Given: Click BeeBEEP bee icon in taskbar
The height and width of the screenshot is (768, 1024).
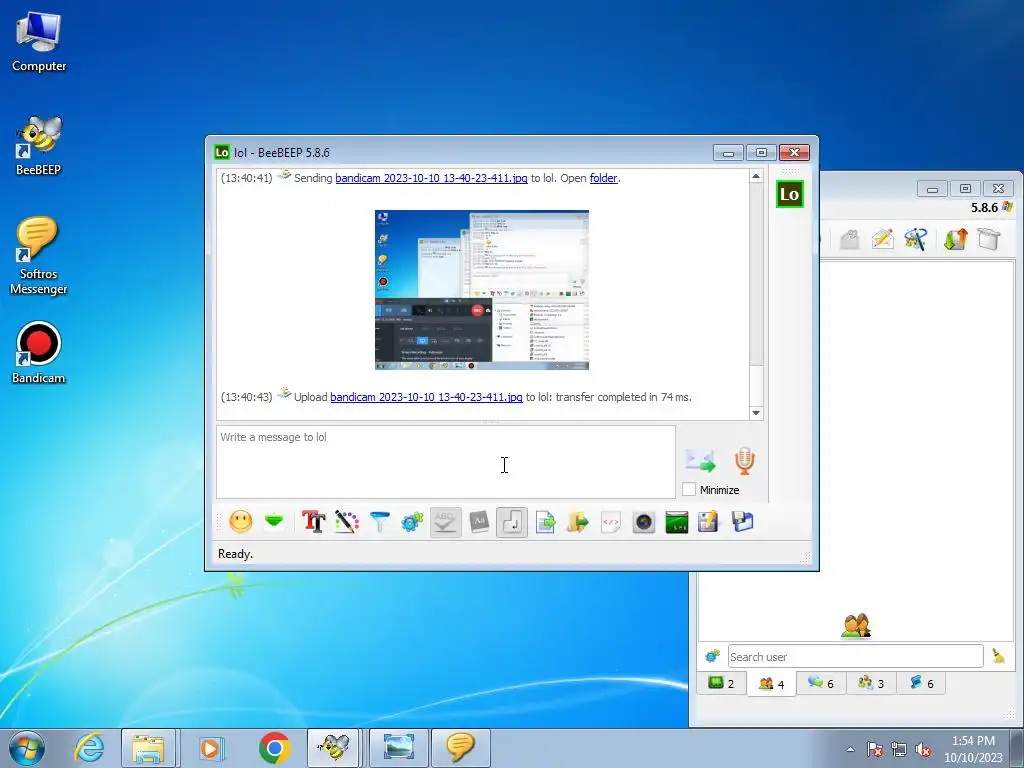Looking at the screenshot, I should click(x=333, y=748).
